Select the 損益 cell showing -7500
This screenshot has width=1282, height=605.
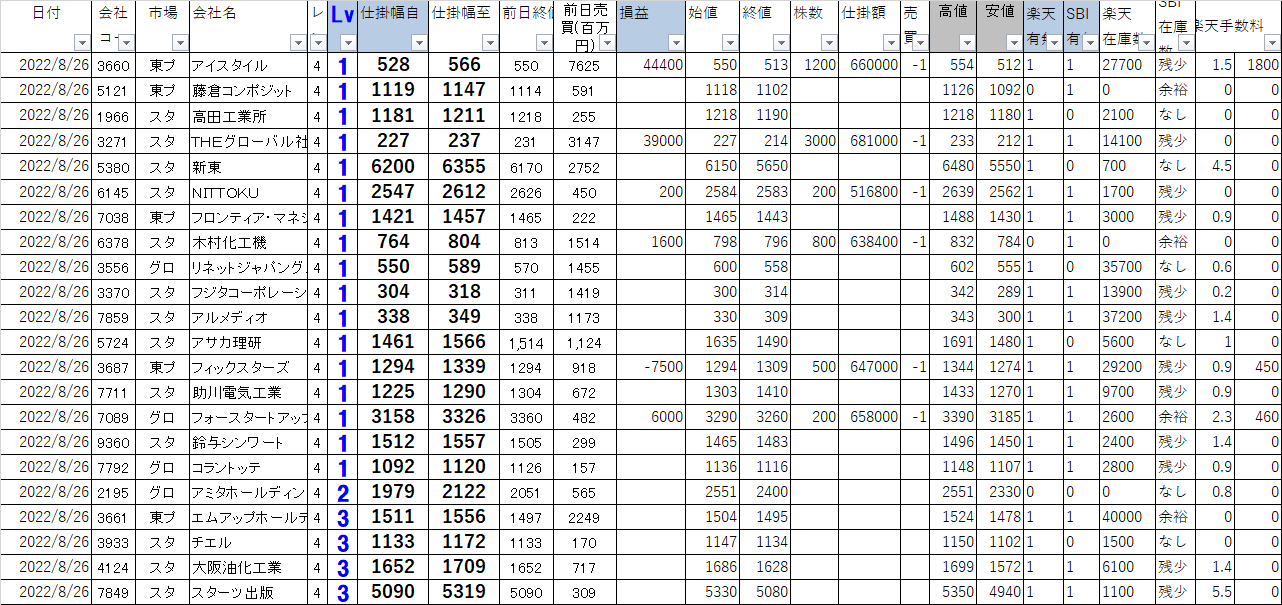[x=651, y=367]
